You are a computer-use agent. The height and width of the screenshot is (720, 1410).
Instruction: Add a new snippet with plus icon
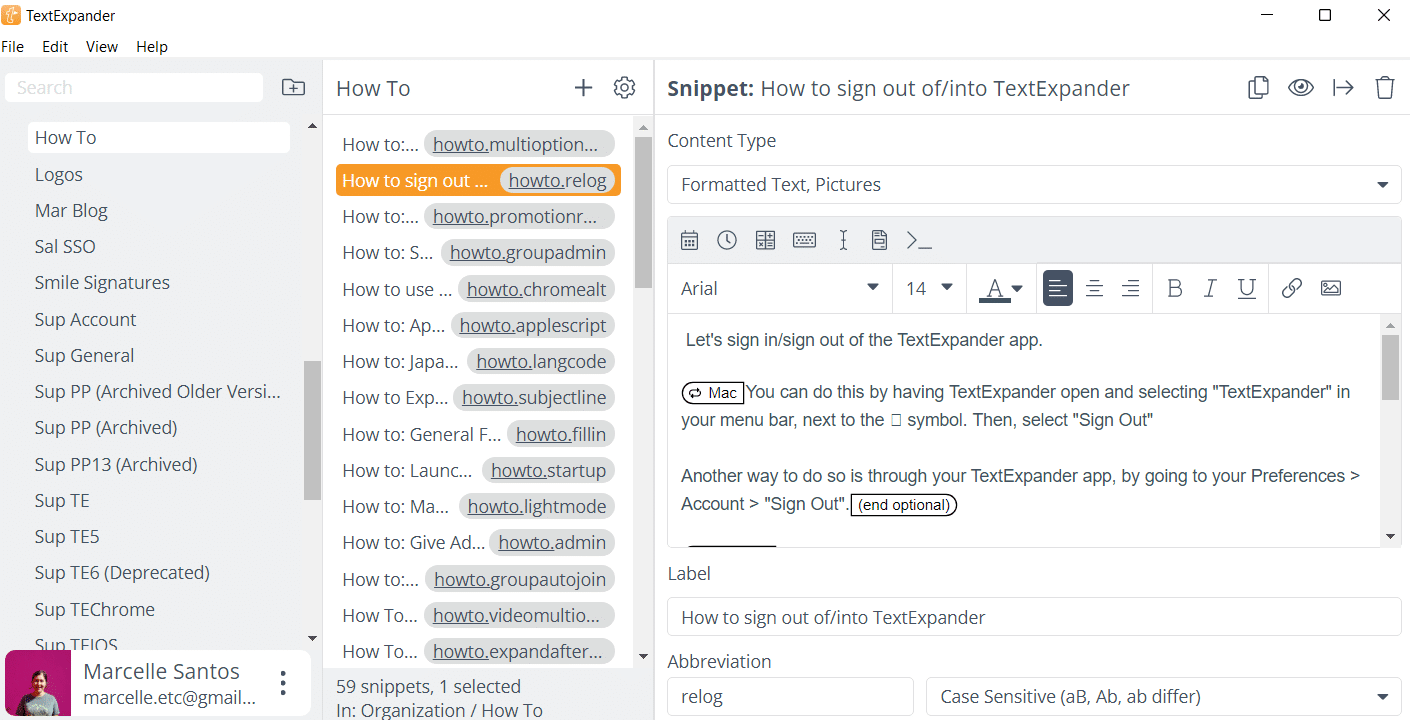click(583, 88)
